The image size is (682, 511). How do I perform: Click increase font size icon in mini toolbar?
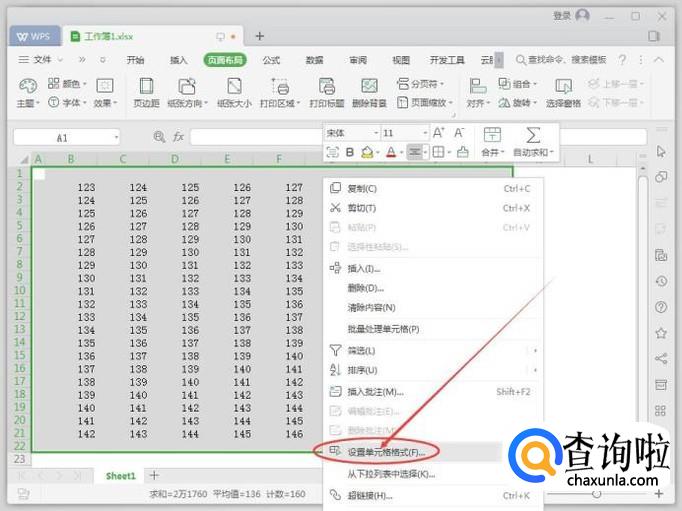click(x=438, y=133)
